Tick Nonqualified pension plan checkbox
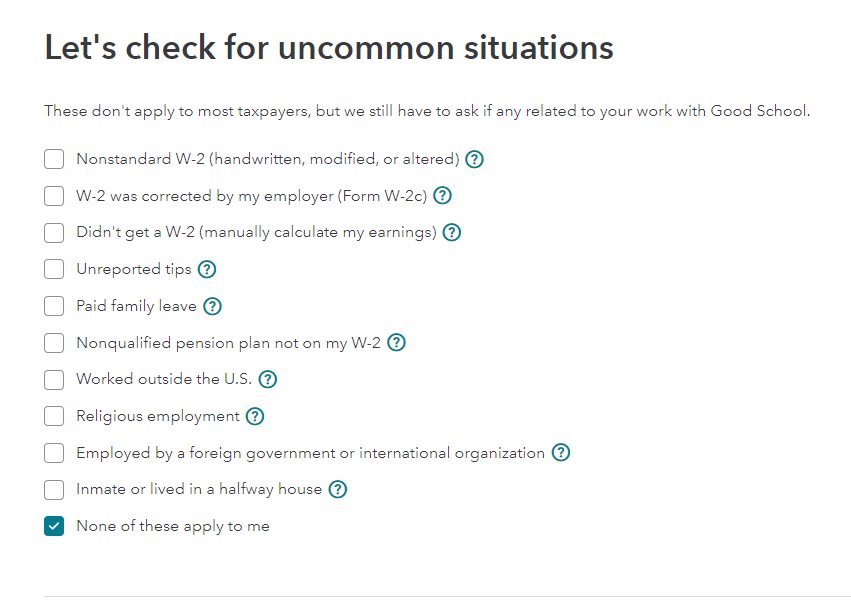The height and width of the screenshot is (607, 851). [54, 343]
